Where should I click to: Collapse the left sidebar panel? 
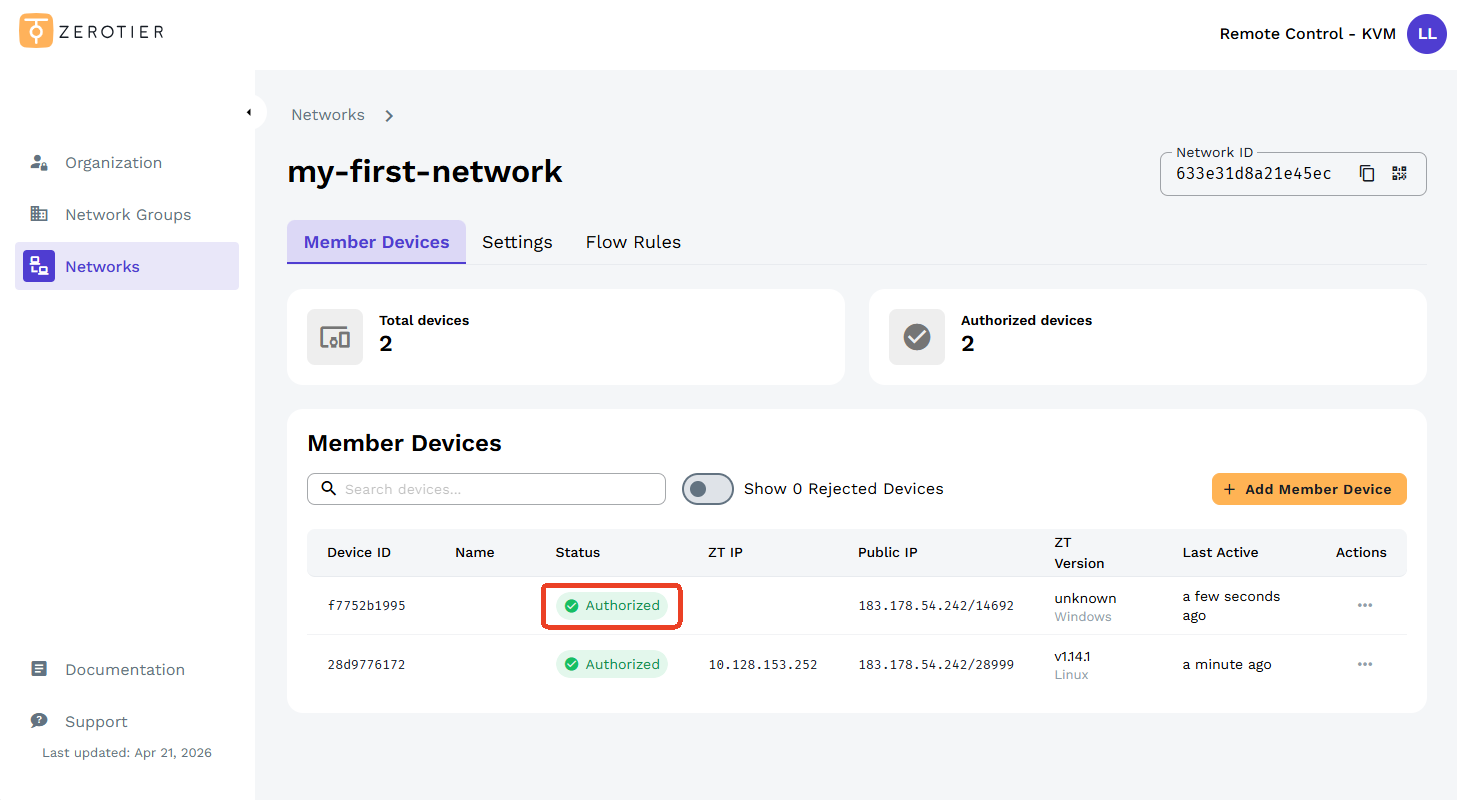pos(249,112)
